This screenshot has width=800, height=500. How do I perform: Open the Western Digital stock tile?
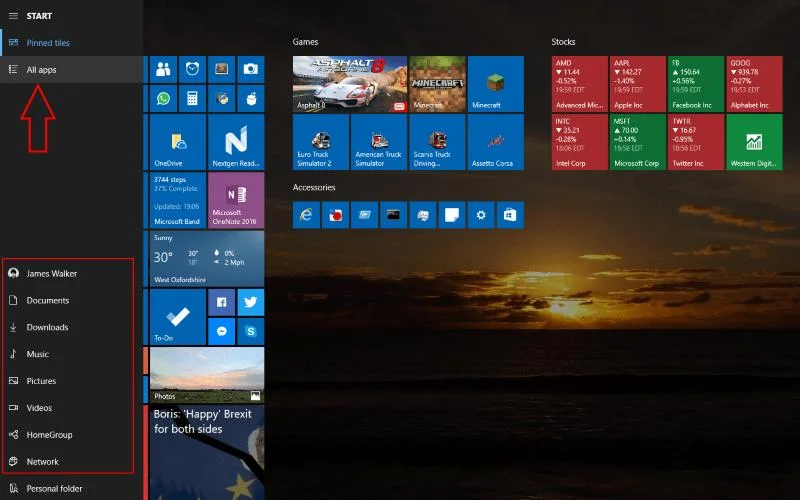point(754,142)
